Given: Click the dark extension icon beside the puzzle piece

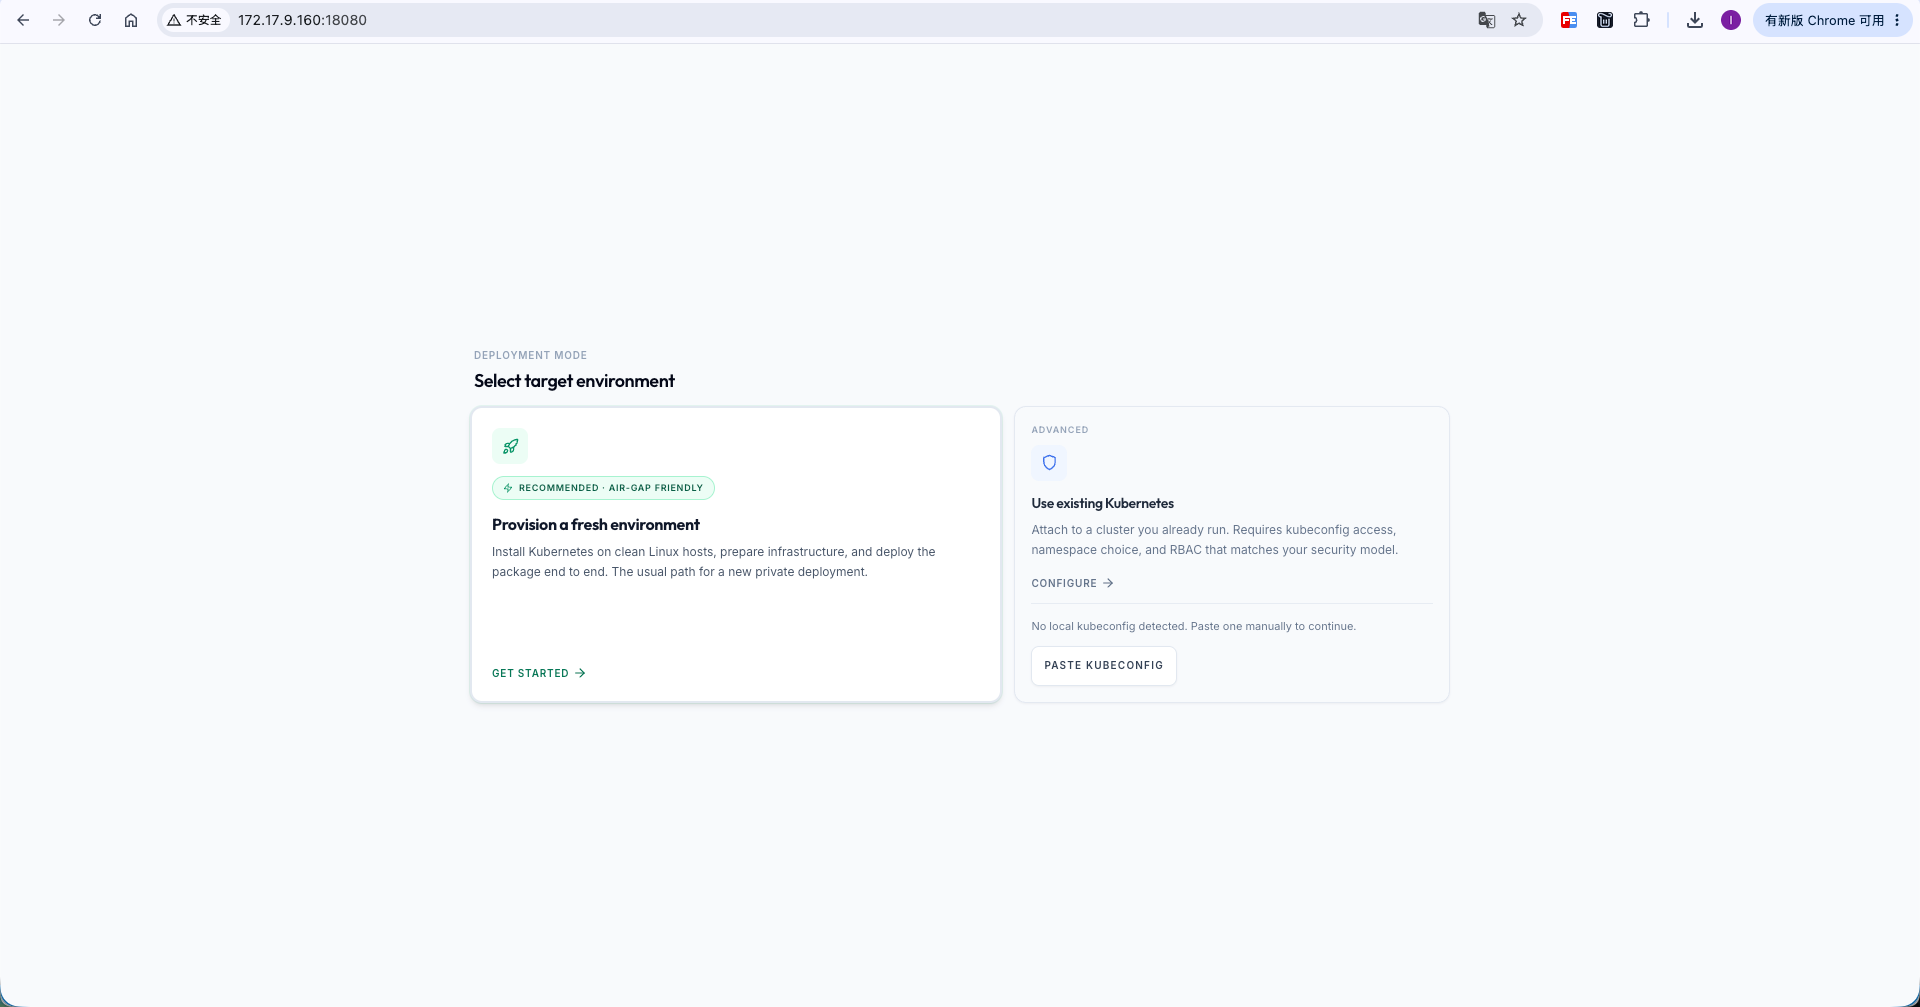Looking at the screenshot, I should pyautogui.click(x=1605, y=20).
